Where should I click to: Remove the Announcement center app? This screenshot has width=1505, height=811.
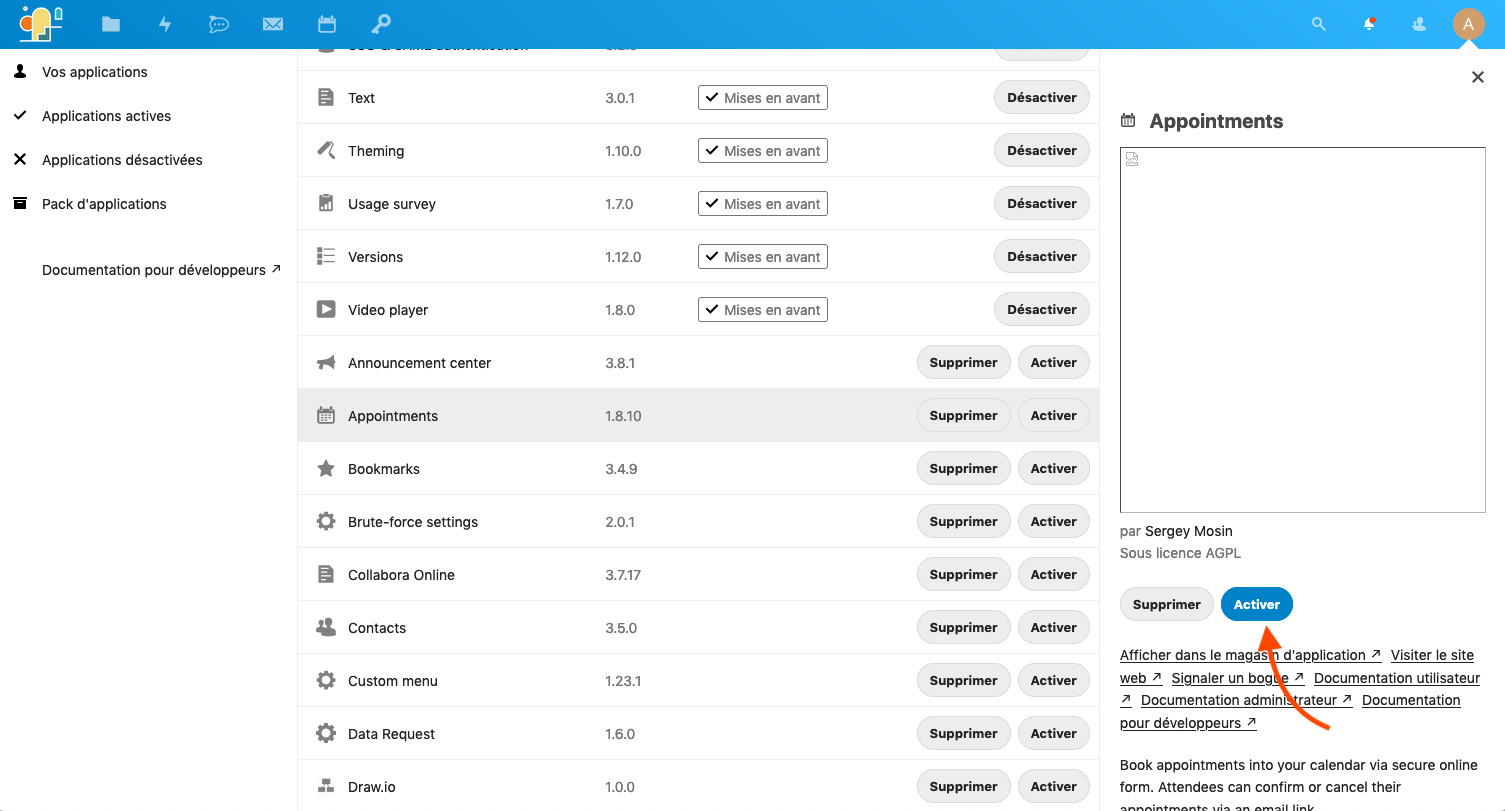tap(964, 362)
